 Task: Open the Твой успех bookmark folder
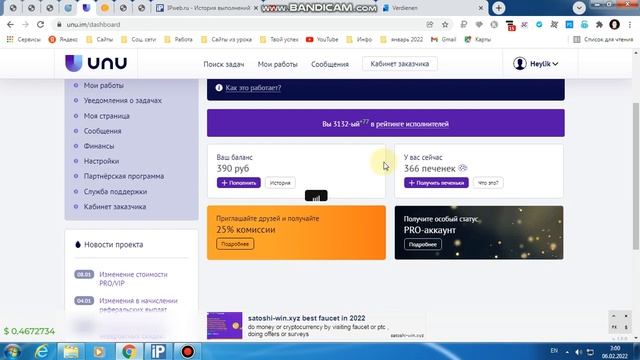click(279, 40)
